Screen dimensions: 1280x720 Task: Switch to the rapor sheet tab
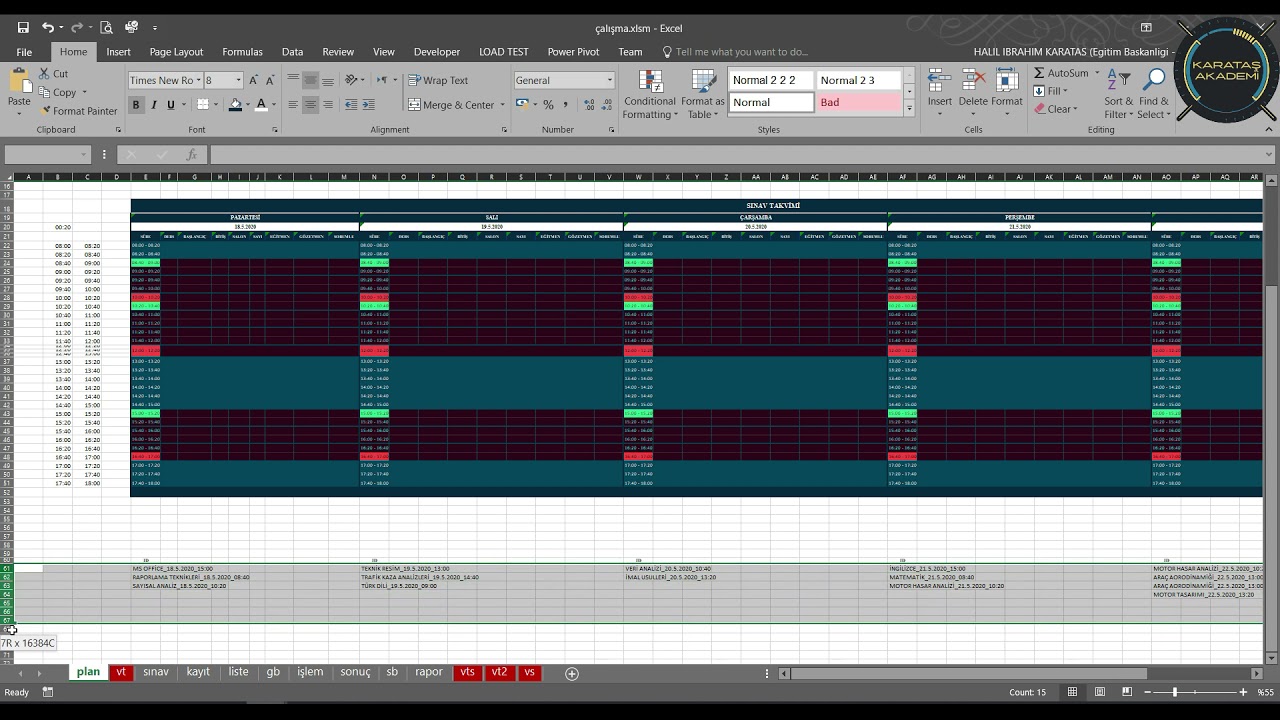pos(429,672)
